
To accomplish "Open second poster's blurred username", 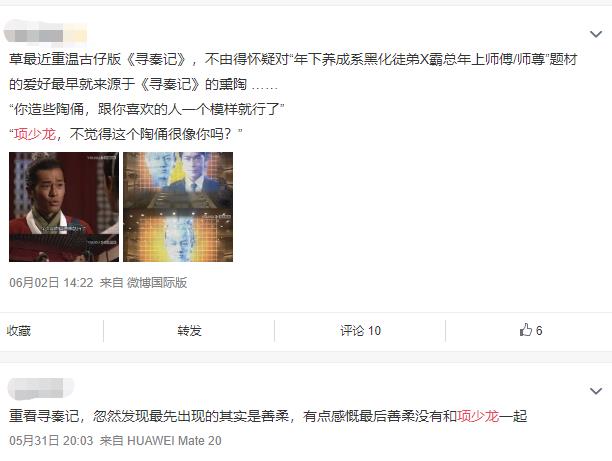I will click(x=41, y=388).
